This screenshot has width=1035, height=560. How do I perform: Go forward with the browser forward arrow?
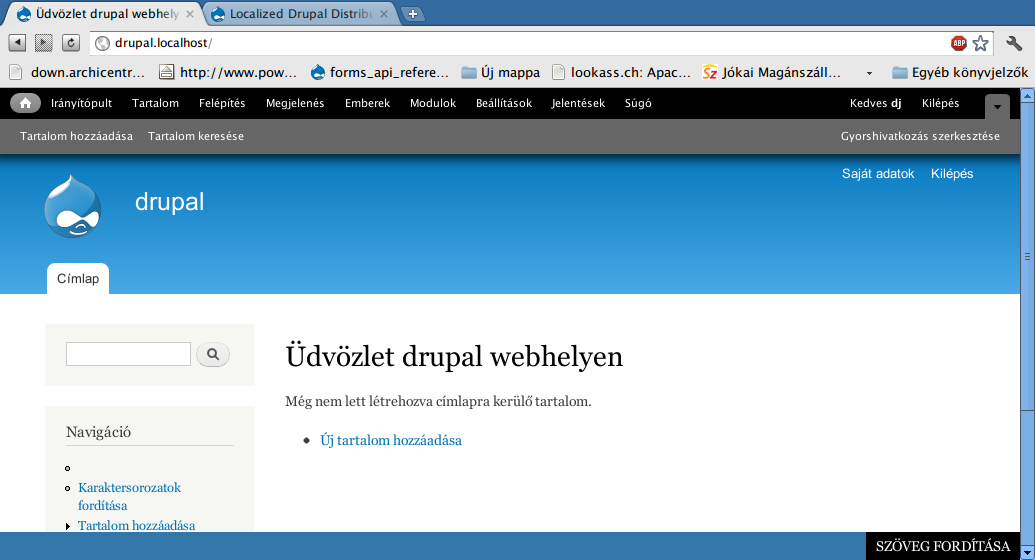click(x=44, y=43)
